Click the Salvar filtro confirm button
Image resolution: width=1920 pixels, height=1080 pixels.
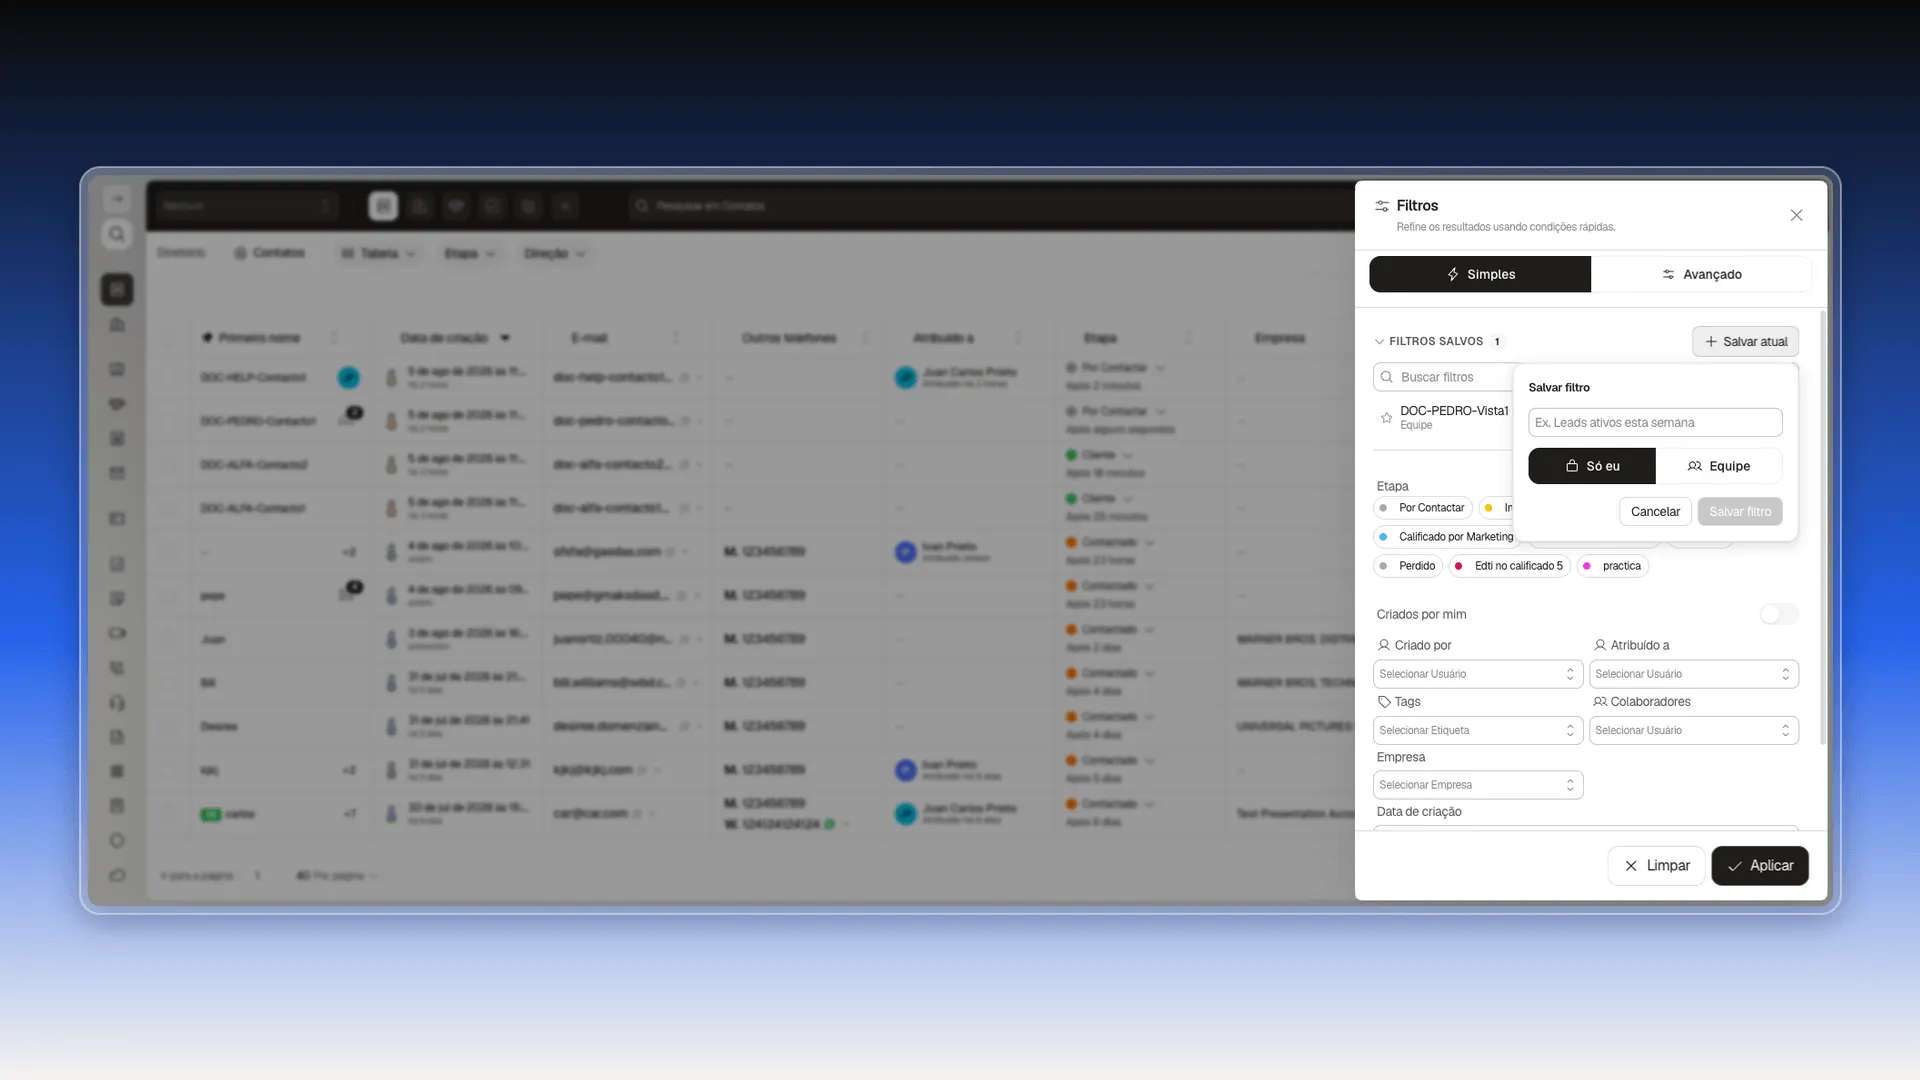[x=1740, y=511]
